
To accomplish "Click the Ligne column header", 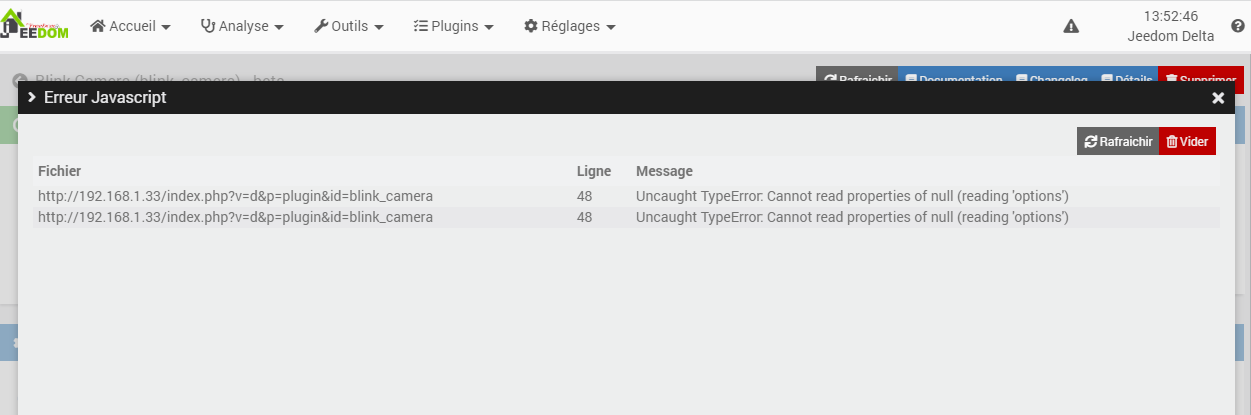I will (x=594, y=171).
